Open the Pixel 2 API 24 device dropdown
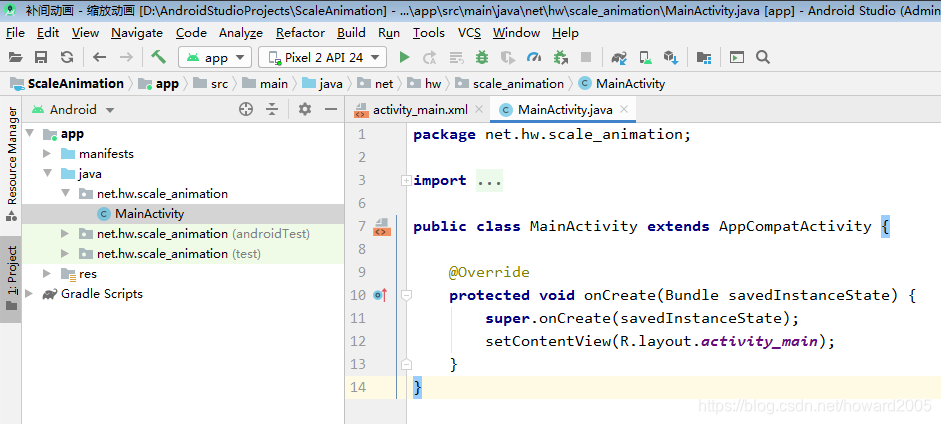The height and width of the screenshot is (424, 941). pyautogui.click(x=322, y=58)
